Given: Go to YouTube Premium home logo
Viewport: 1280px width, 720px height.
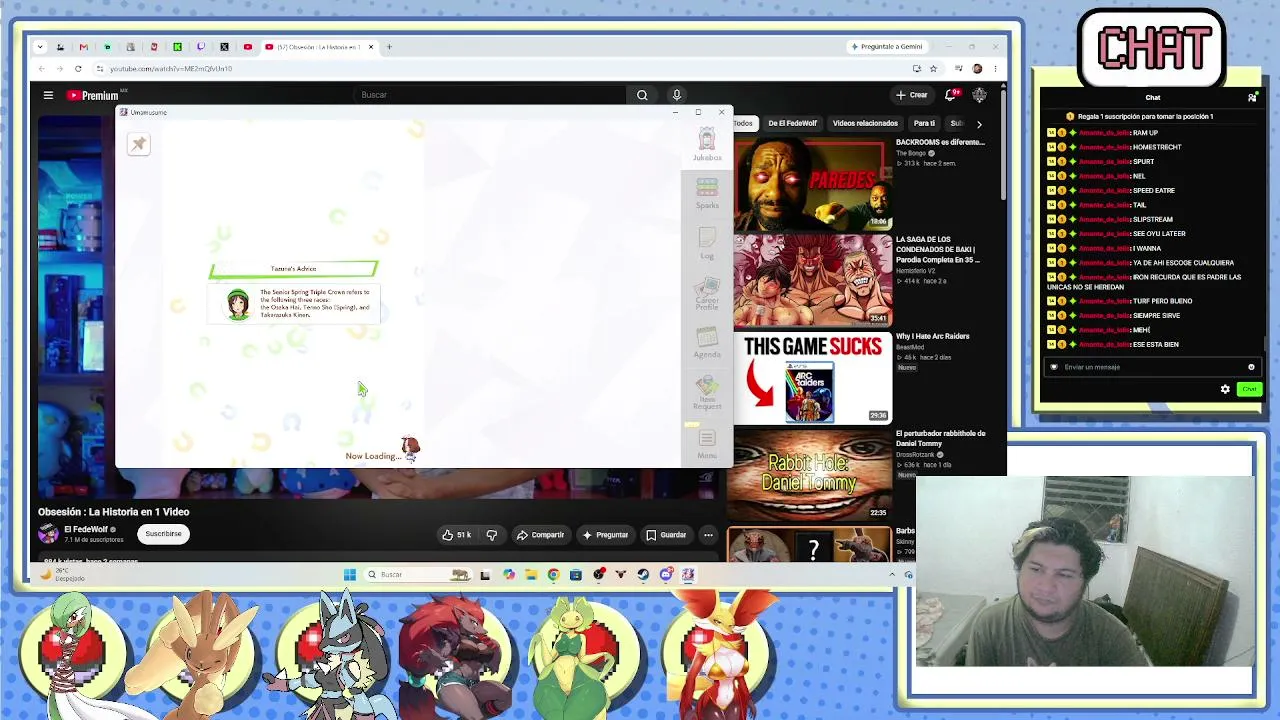Looking at the screenshot, I should [93, 95].
